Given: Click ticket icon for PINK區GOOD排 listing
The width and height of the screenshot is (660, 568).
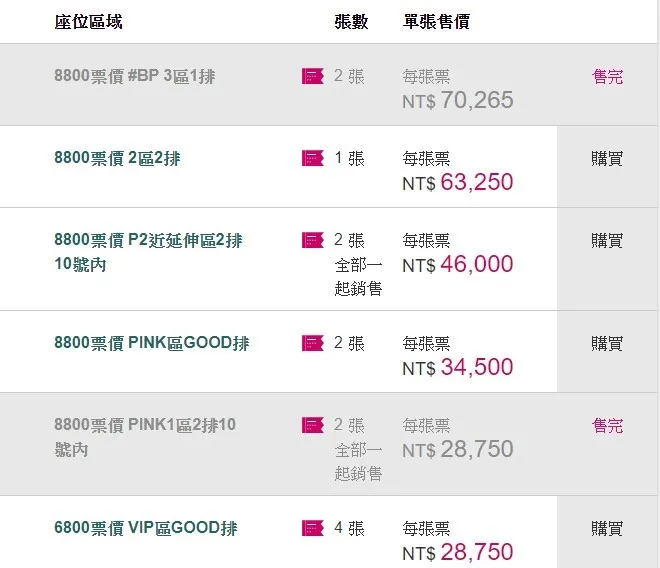Looking at the screenshot, I should (x=313, y=343).
